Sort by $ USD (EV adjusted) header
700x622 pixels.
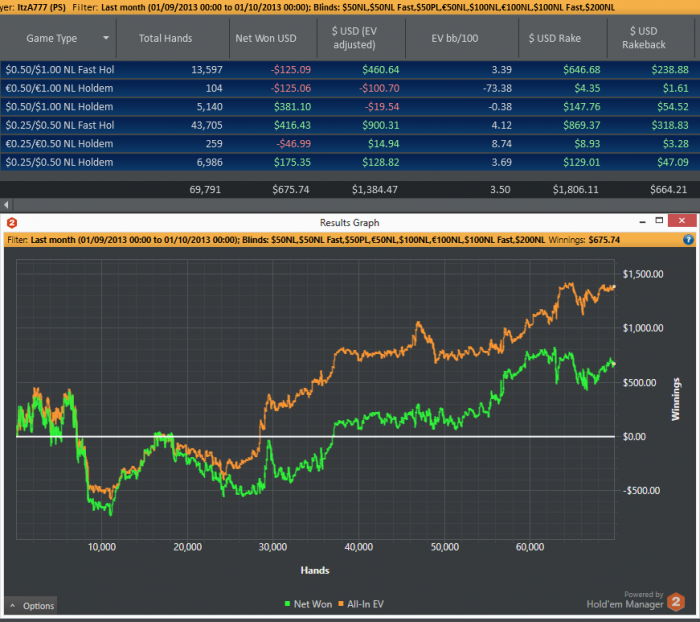354,38
